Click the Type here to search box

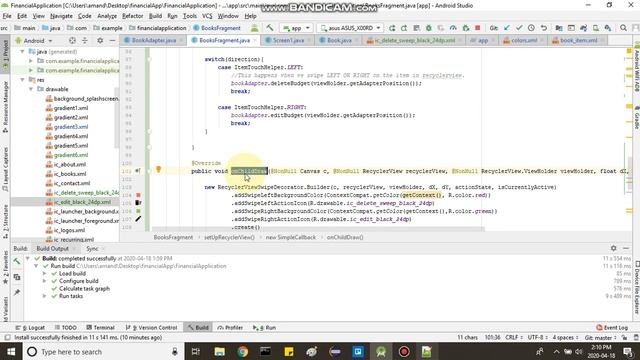click(x=102, y=352)
